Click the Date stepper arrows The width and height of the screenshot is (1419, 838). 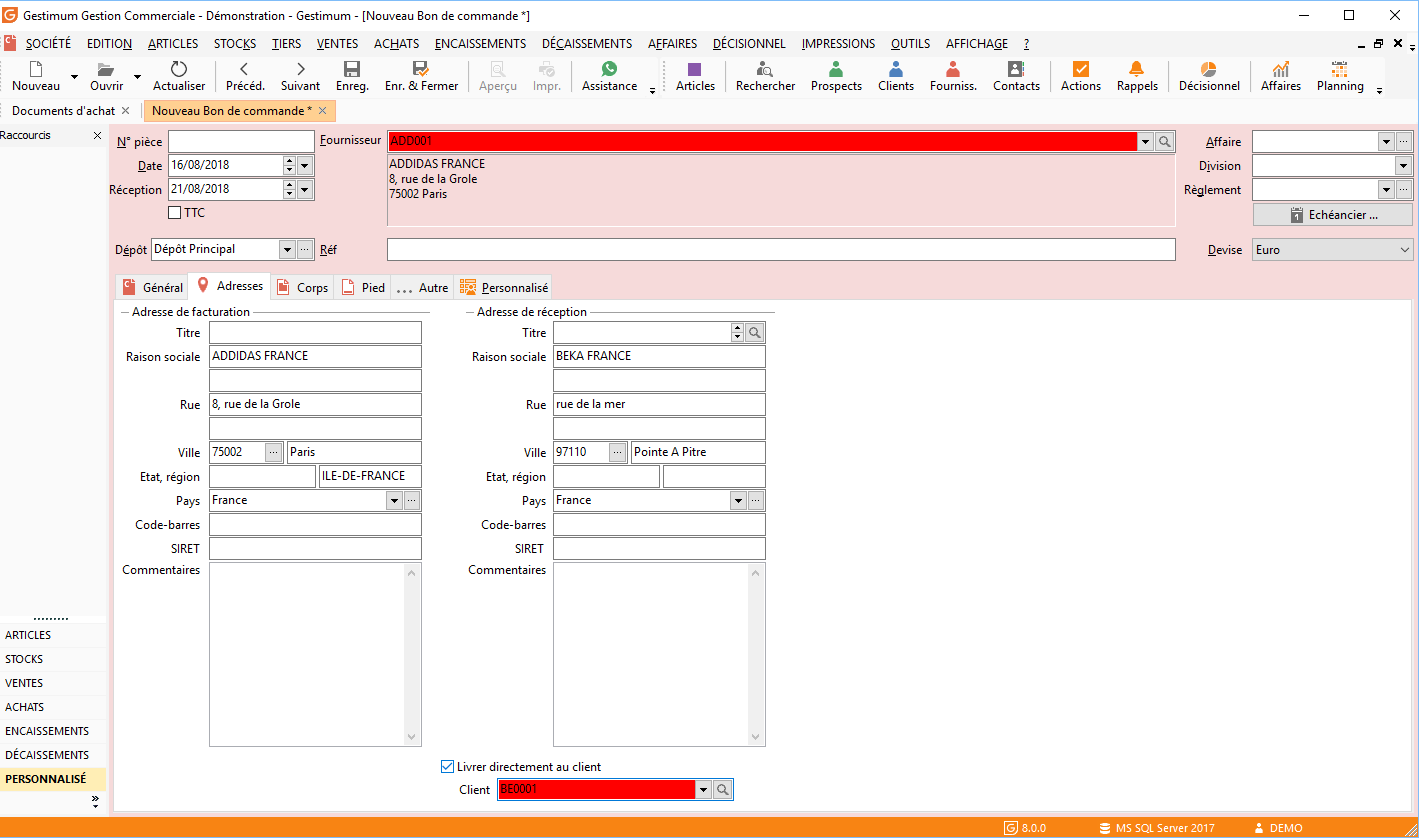(x=290, y=165)
